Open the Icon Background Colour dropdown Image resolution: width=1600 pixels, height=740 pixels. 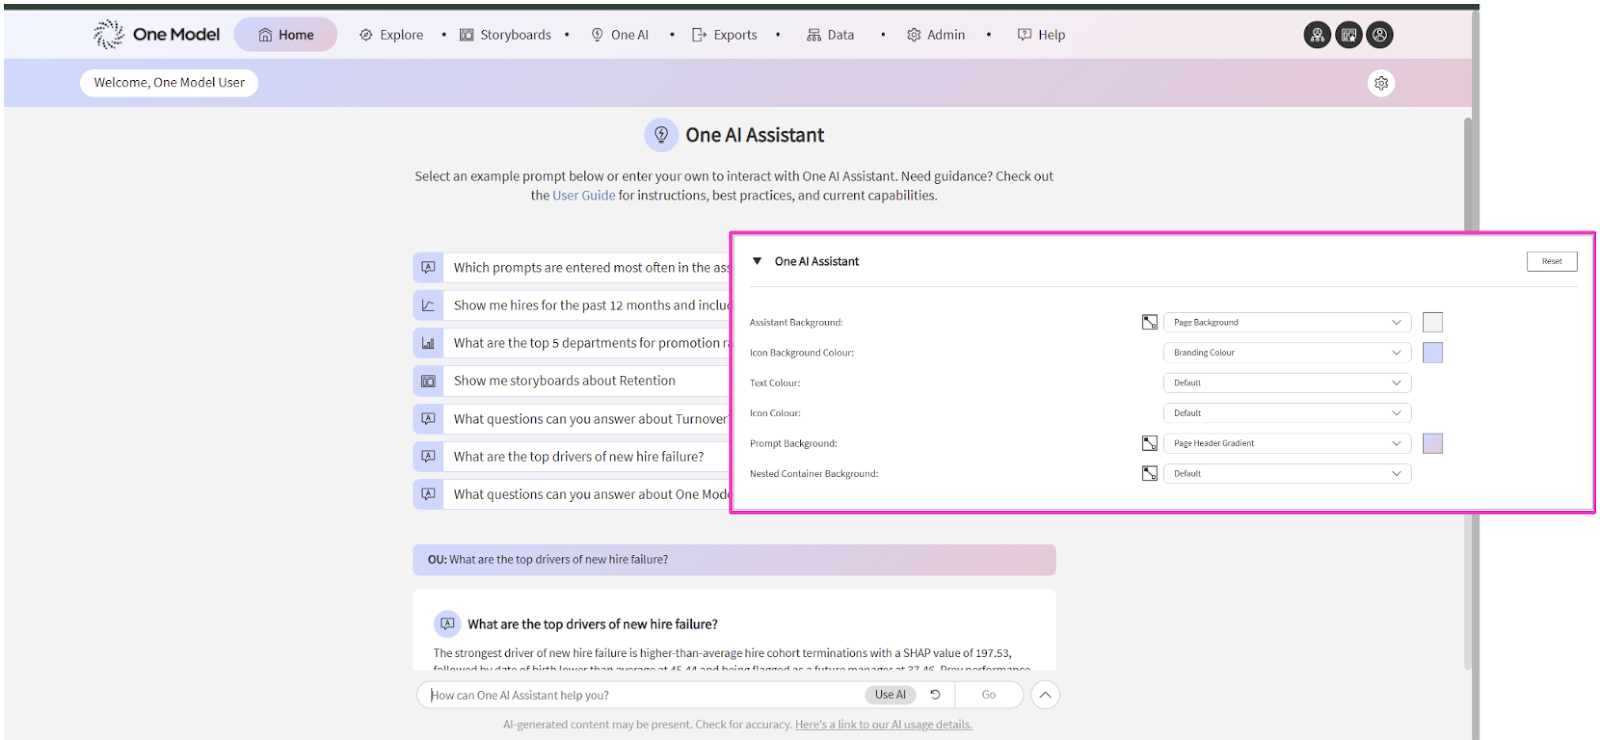(x=1286, y=352)
